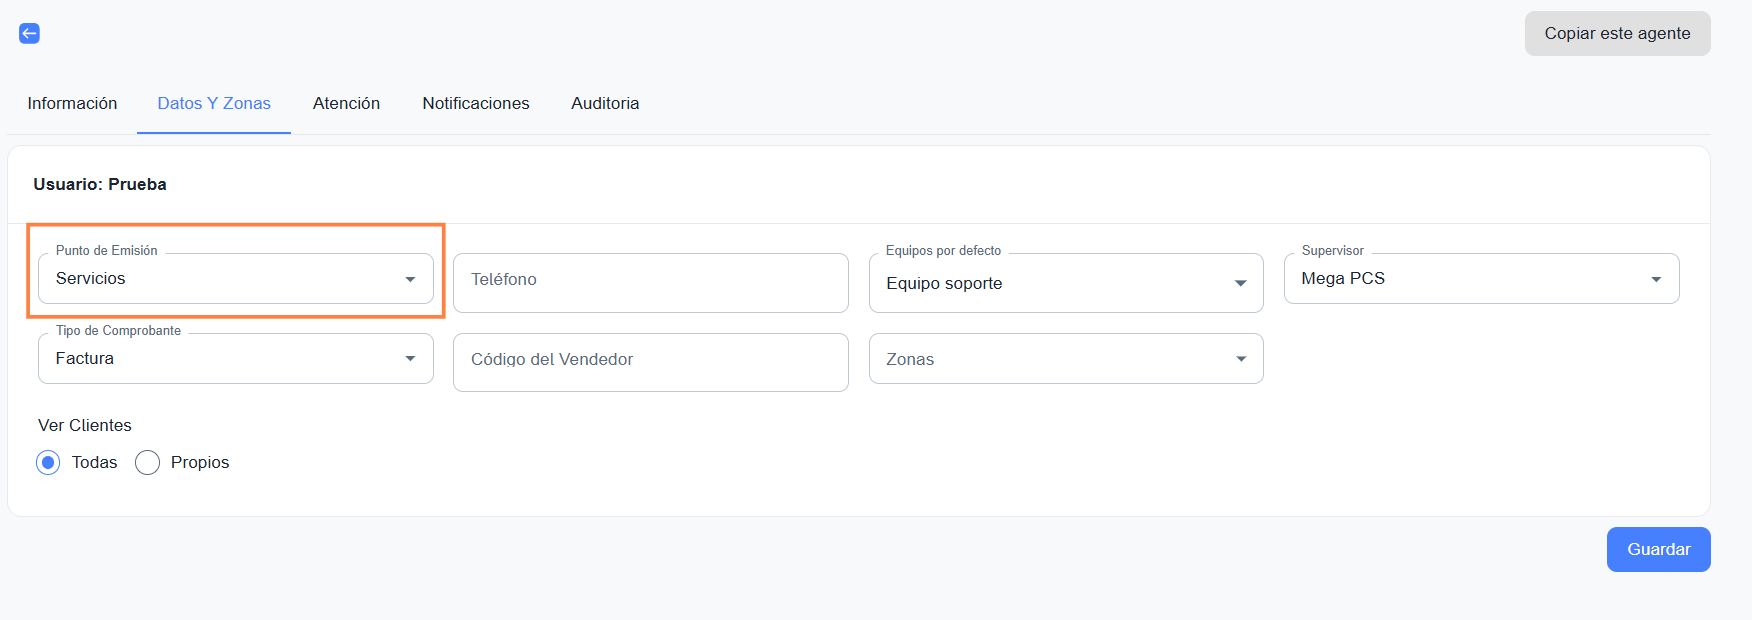Click the blue back arrow icon
The image size is (1752, 620).
pos(30,34)
